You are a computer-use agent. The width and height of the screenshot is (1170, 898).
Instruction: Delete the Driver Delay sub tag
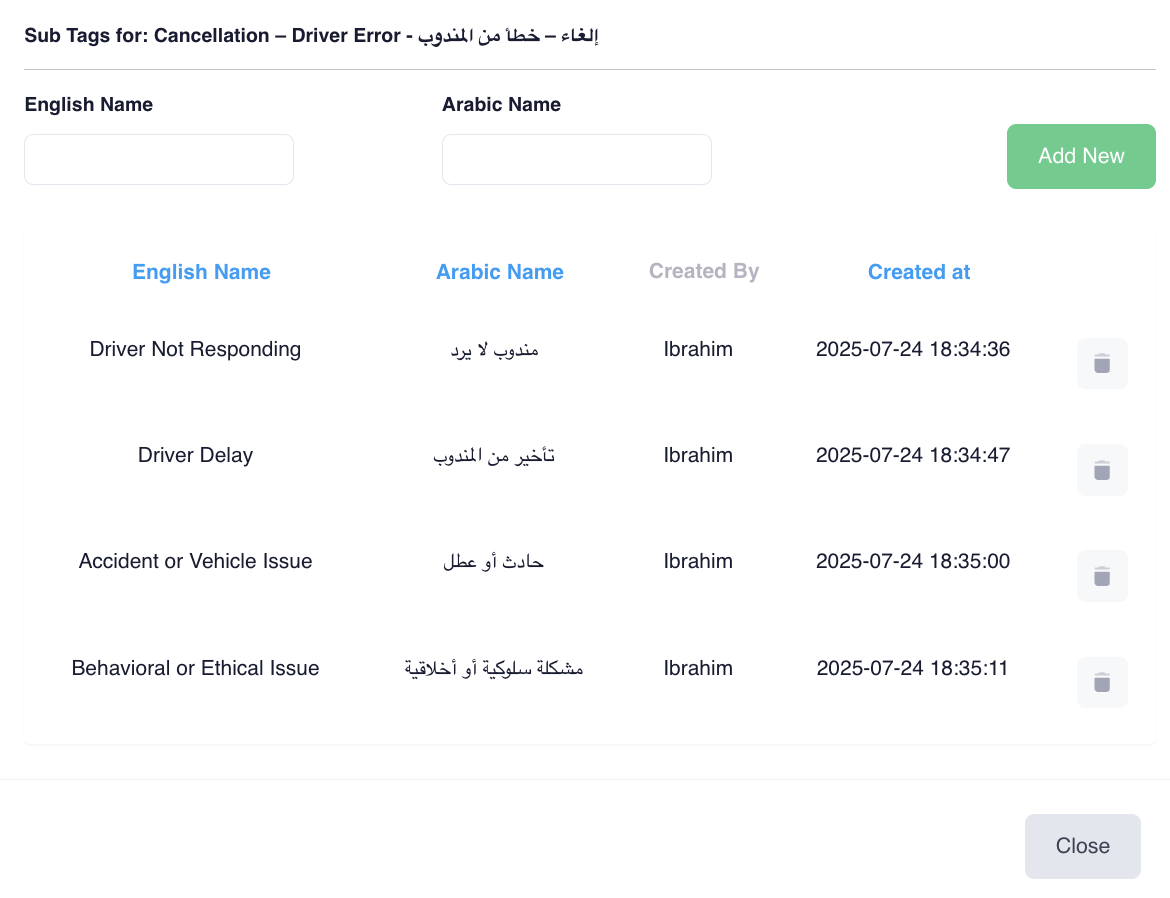coord(1101,470)
